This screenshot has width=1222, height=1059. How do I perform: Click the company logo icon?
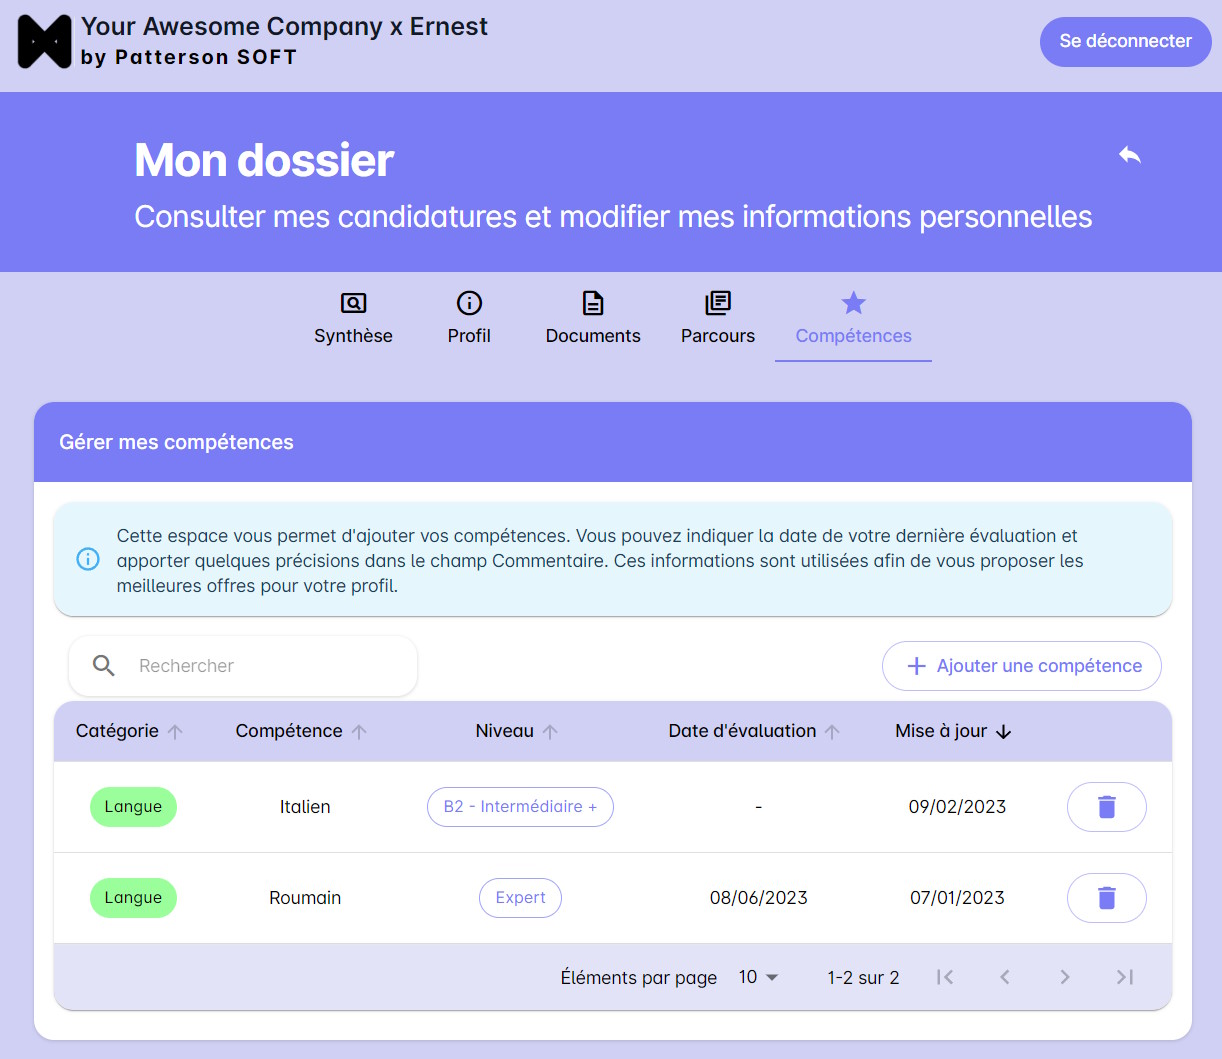(x=45, y=42)
